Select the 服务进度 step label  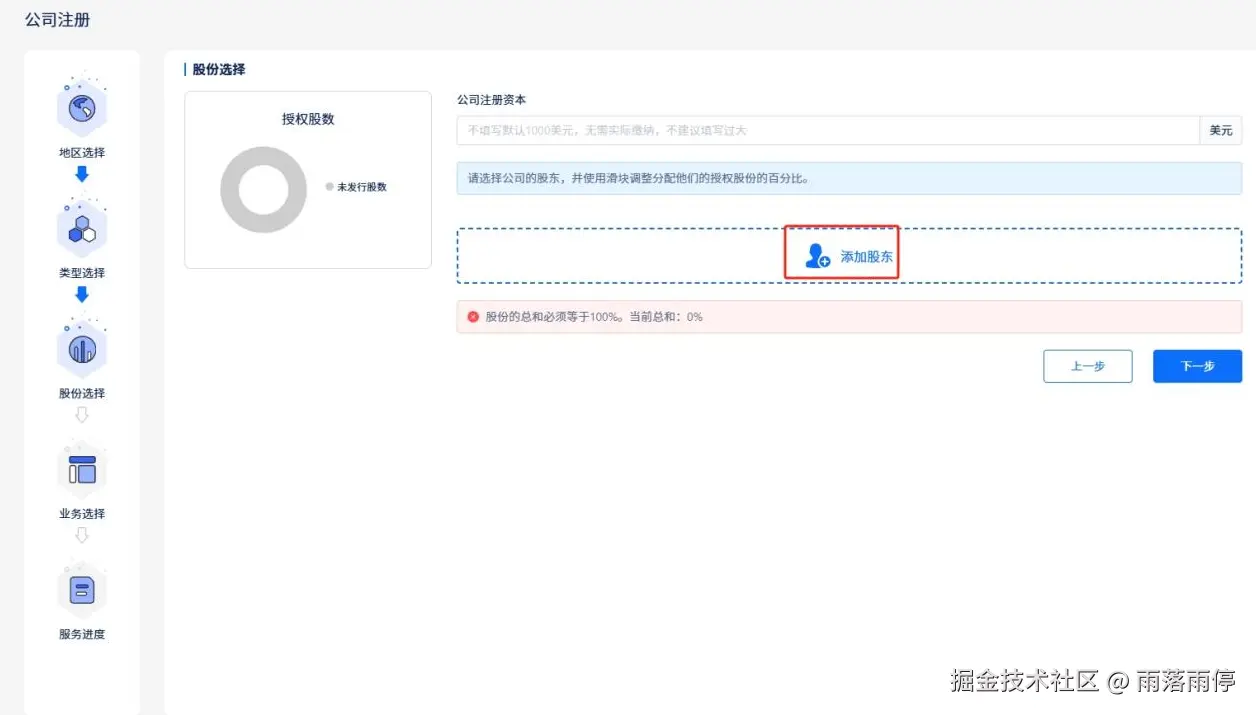coord(82,634)
